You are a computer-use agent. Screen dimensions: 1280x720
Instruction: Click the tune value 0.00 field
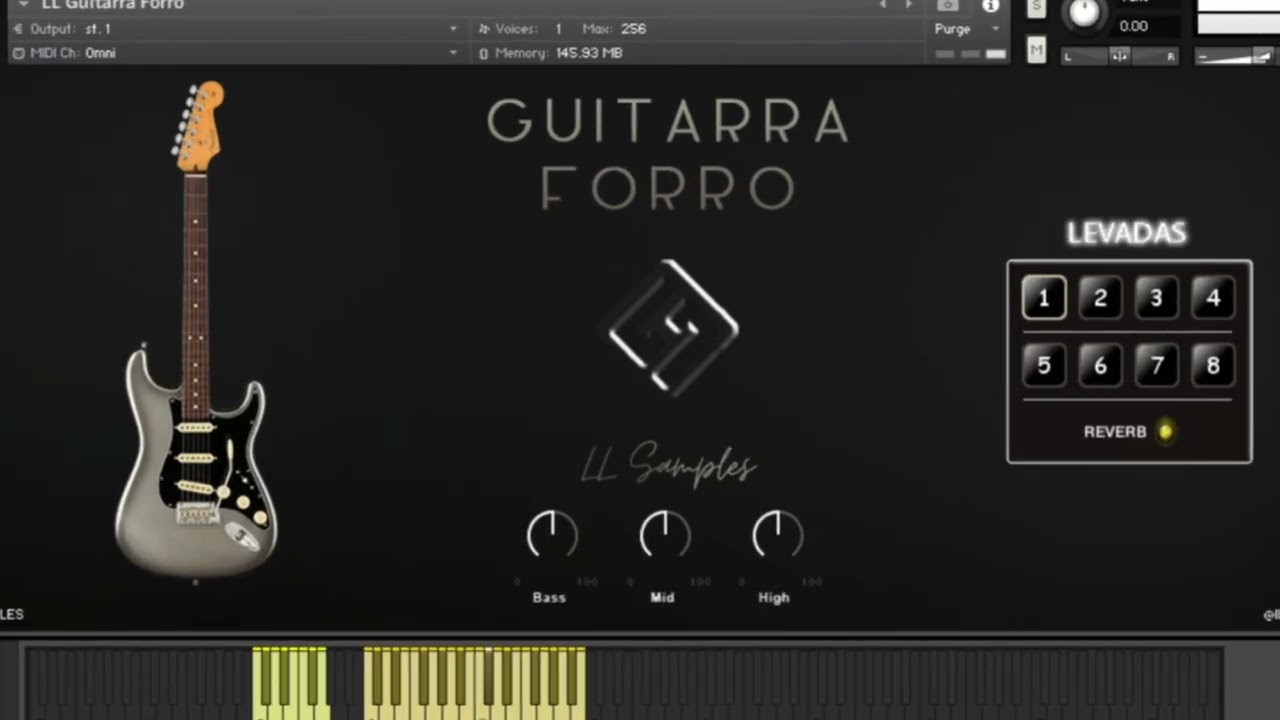[x=1134, y=27]
